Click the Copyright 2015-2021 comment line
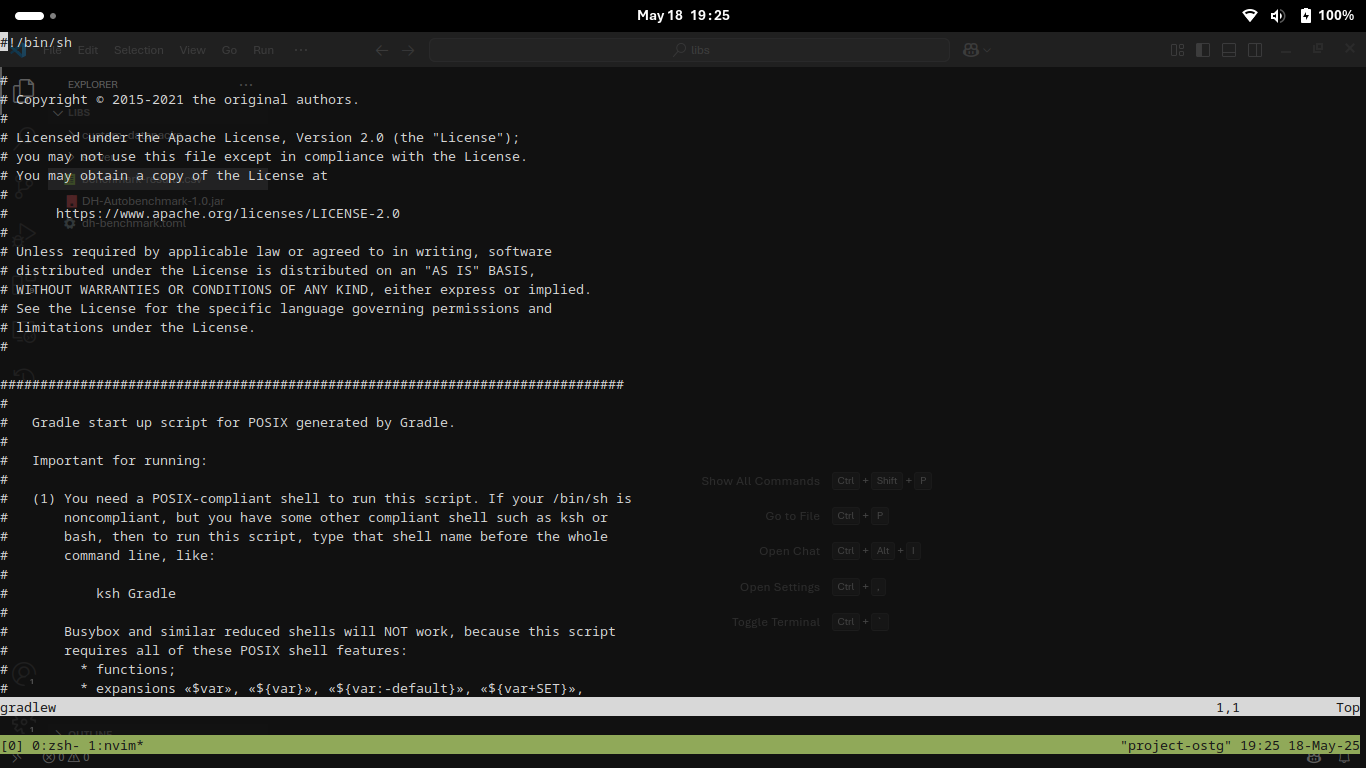Image resolution: width=1366 pixels, height=768 pixels. click(180, 99)
